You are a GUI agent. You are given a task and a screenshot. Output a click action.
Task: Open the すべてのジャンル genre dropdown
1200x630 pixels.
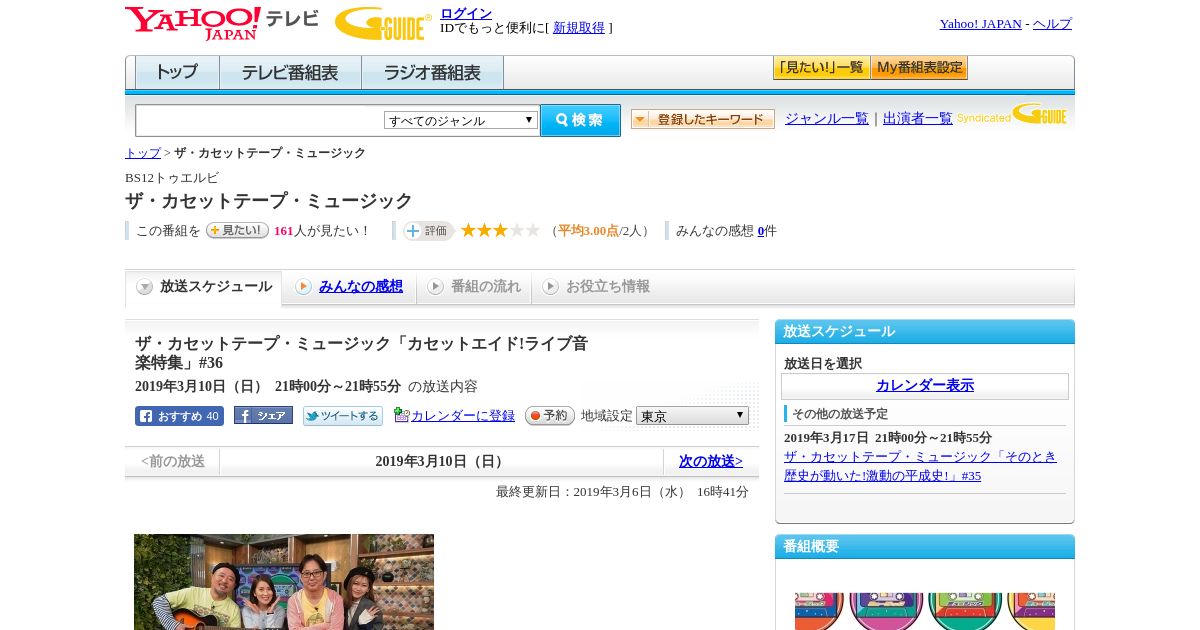point(461,120)
